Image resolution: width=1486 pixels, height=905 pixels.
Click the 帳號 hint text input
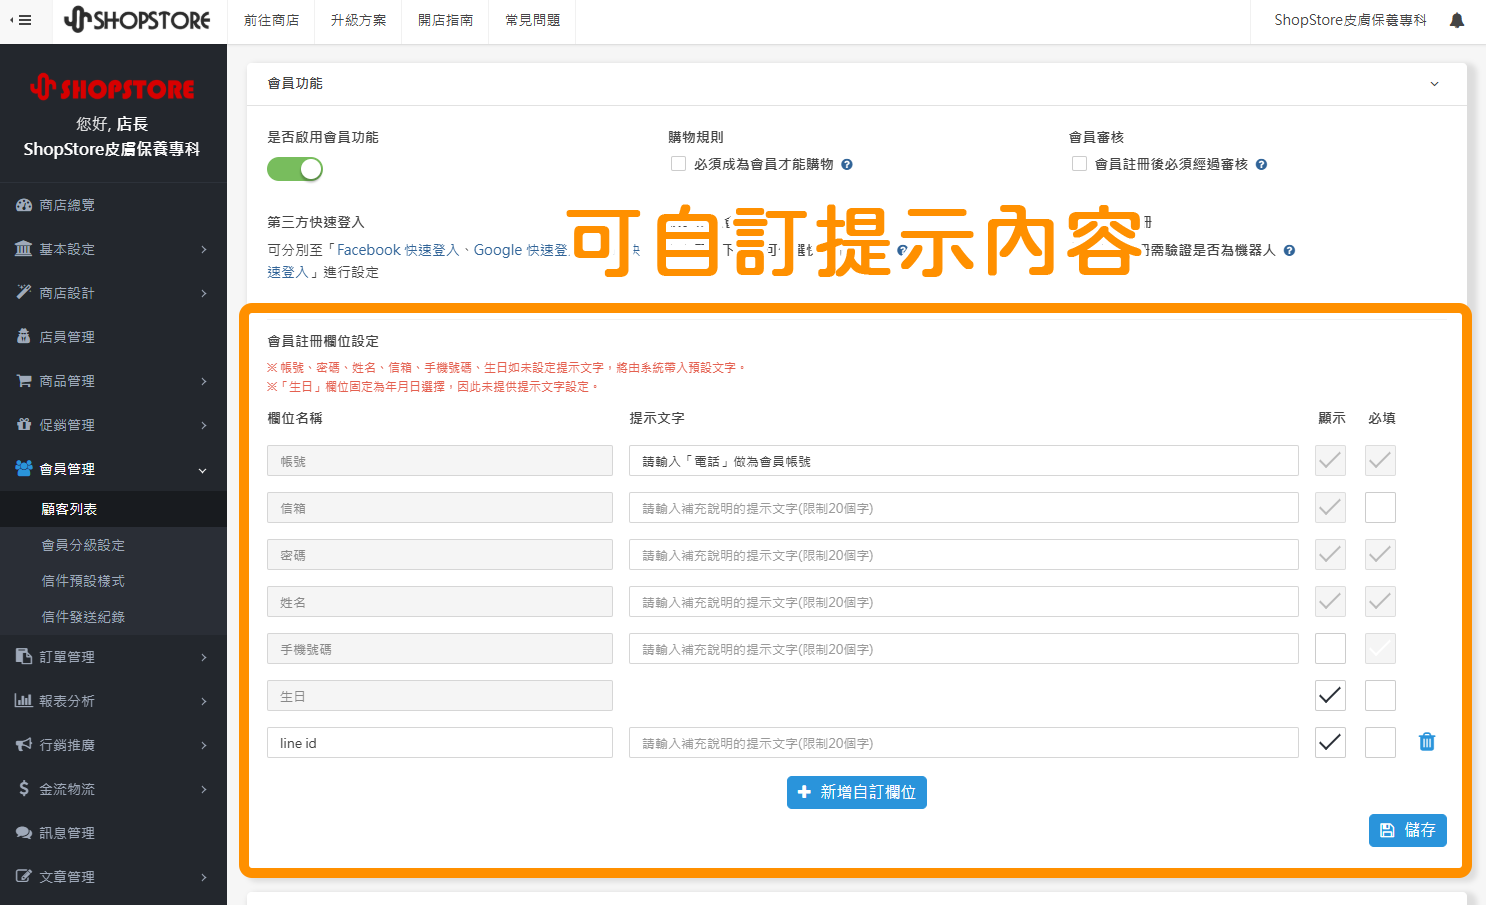coord(964,461)
